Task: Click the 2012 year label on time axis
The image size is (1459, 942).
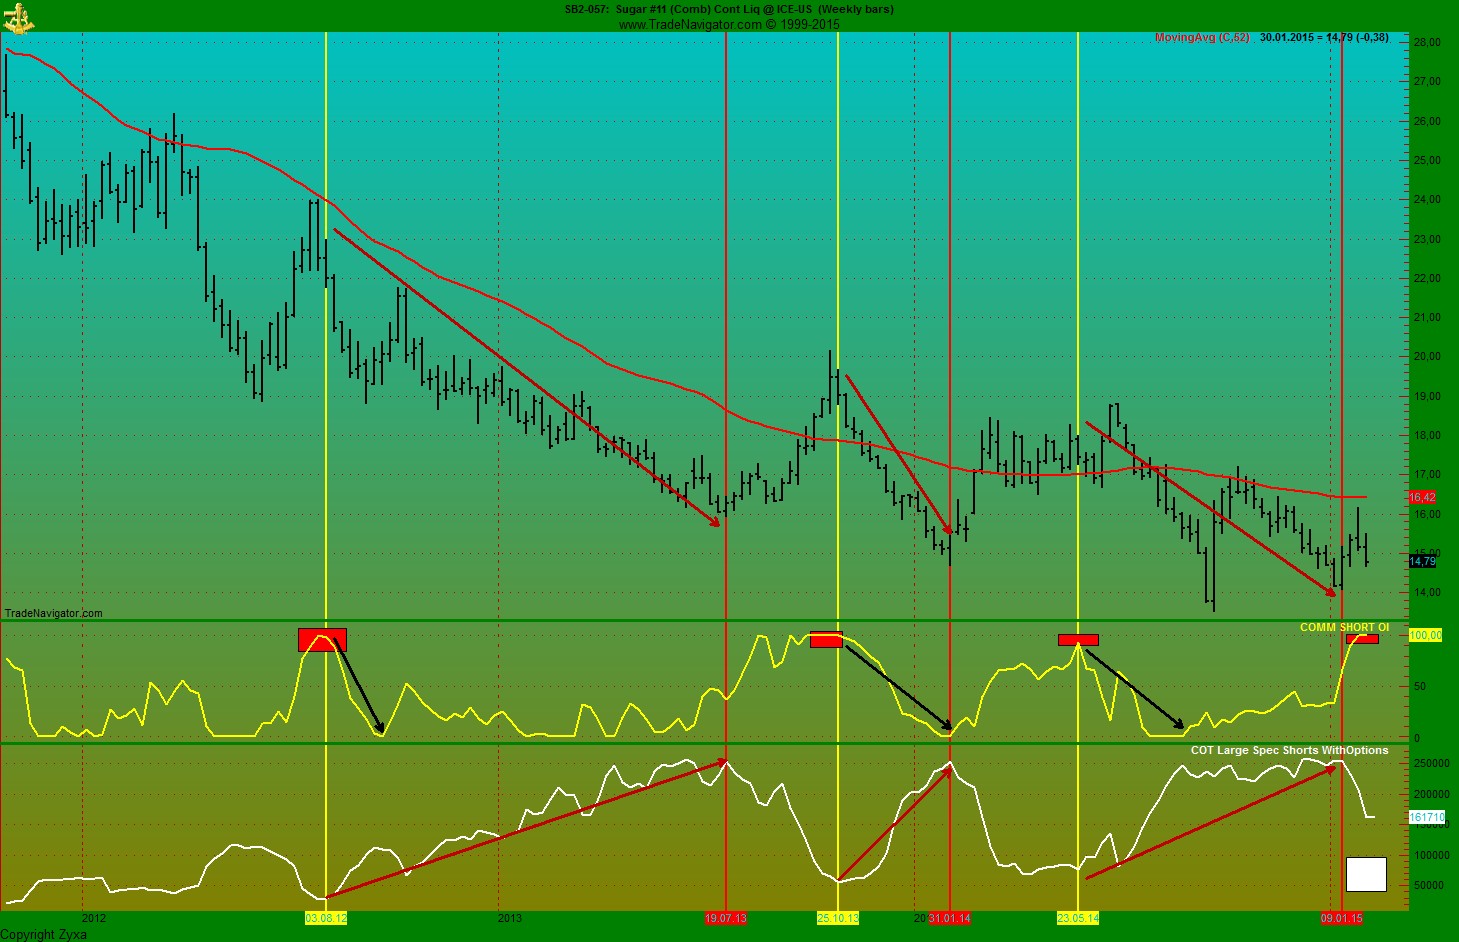Action: (94, 918)
